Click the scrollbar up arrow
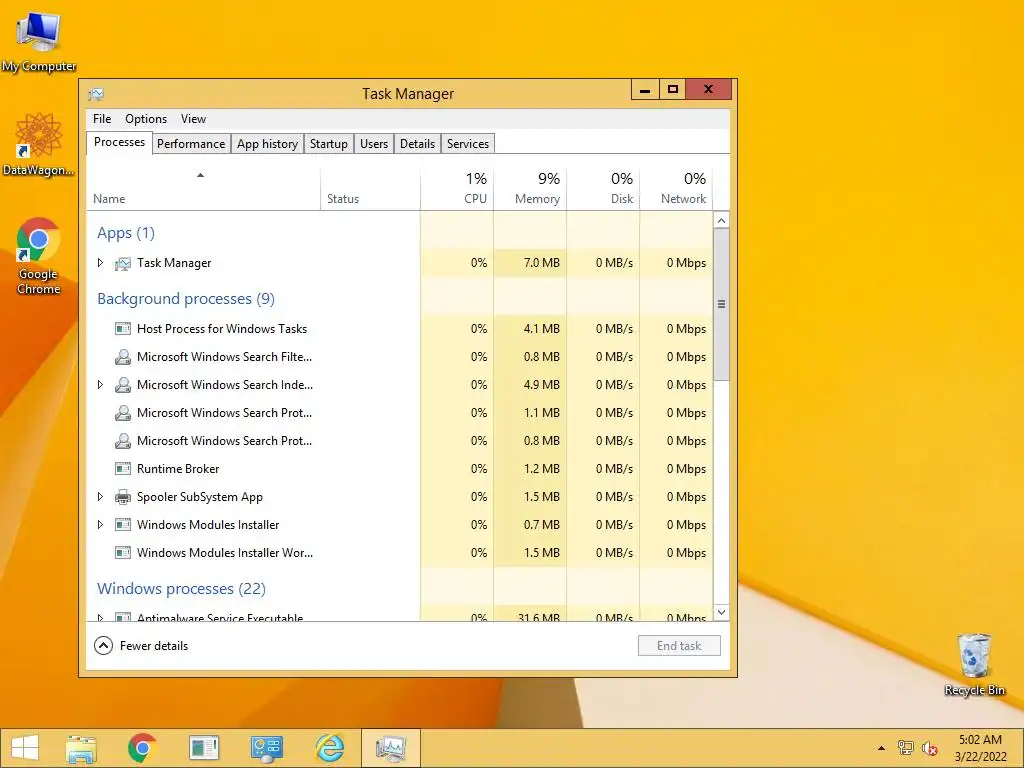 (x=722, y=220)
